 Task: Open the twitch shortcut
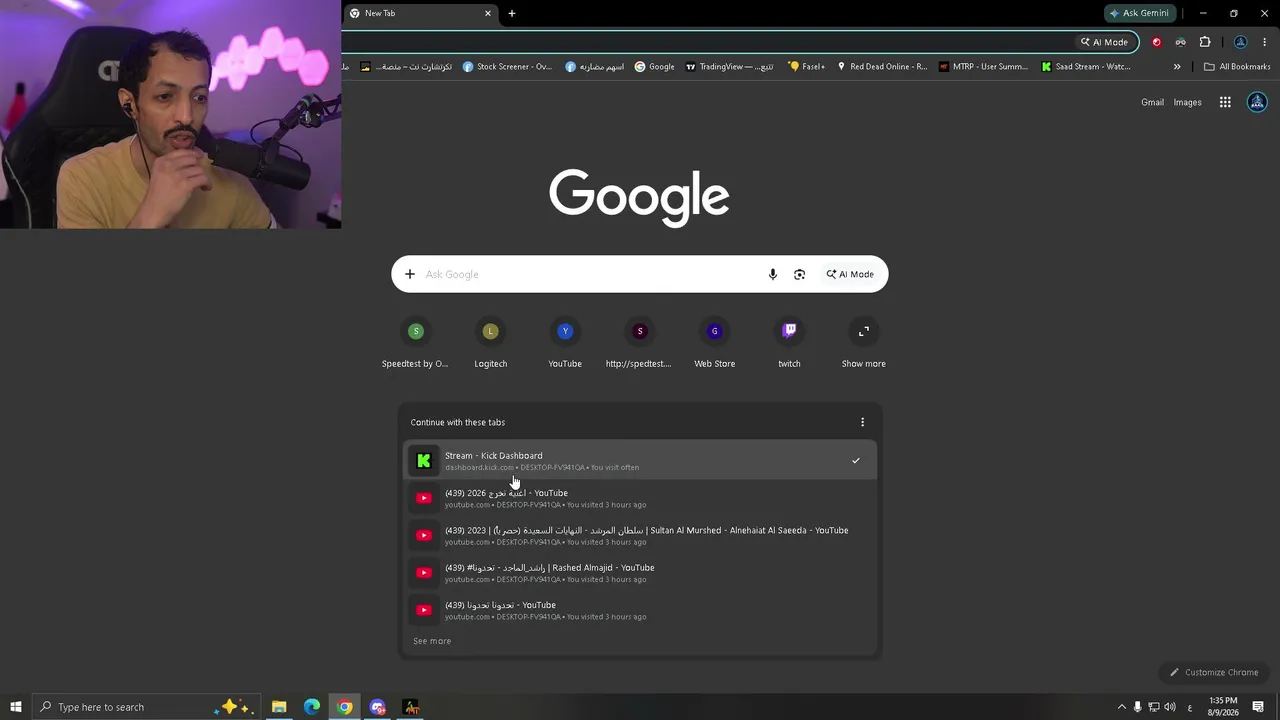click(x=789, y=342)
